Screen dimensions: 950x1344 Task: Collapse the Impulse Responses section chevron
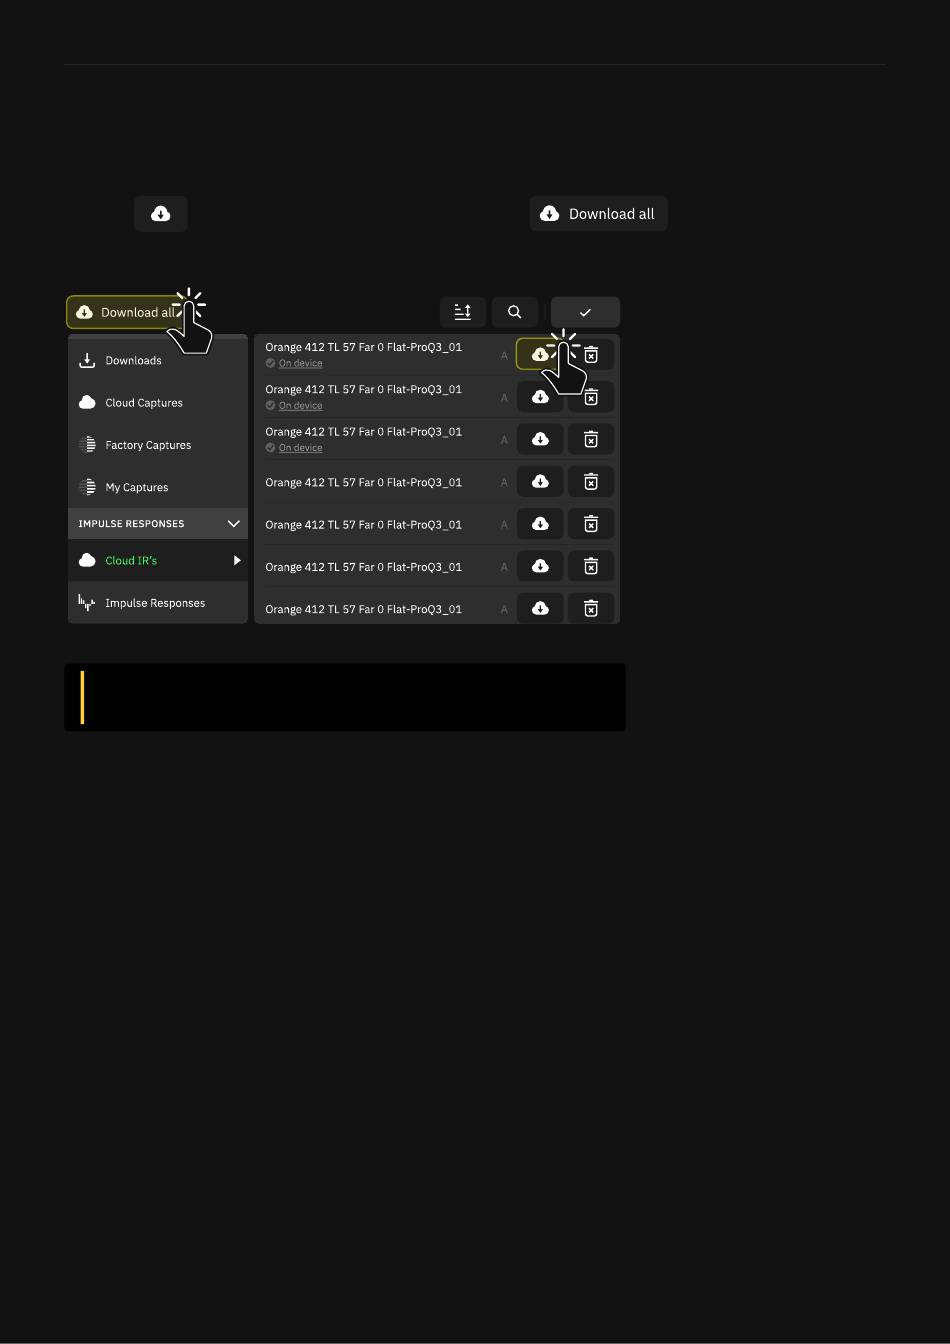click(x=234, y=524)
